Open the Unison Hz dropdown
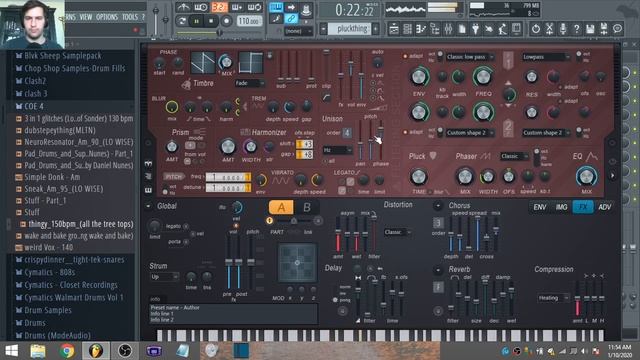The height and width of the screenshot is (360, 640). tap(338, 150)
